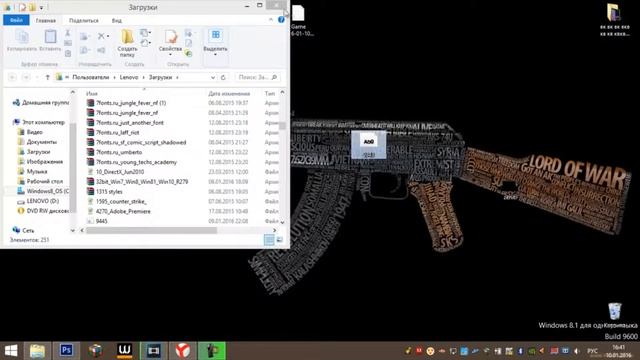Switch to the Главная ribbon tab
Image resolution: width=640 pixels, height=360 pixels.
pos(46,20)
